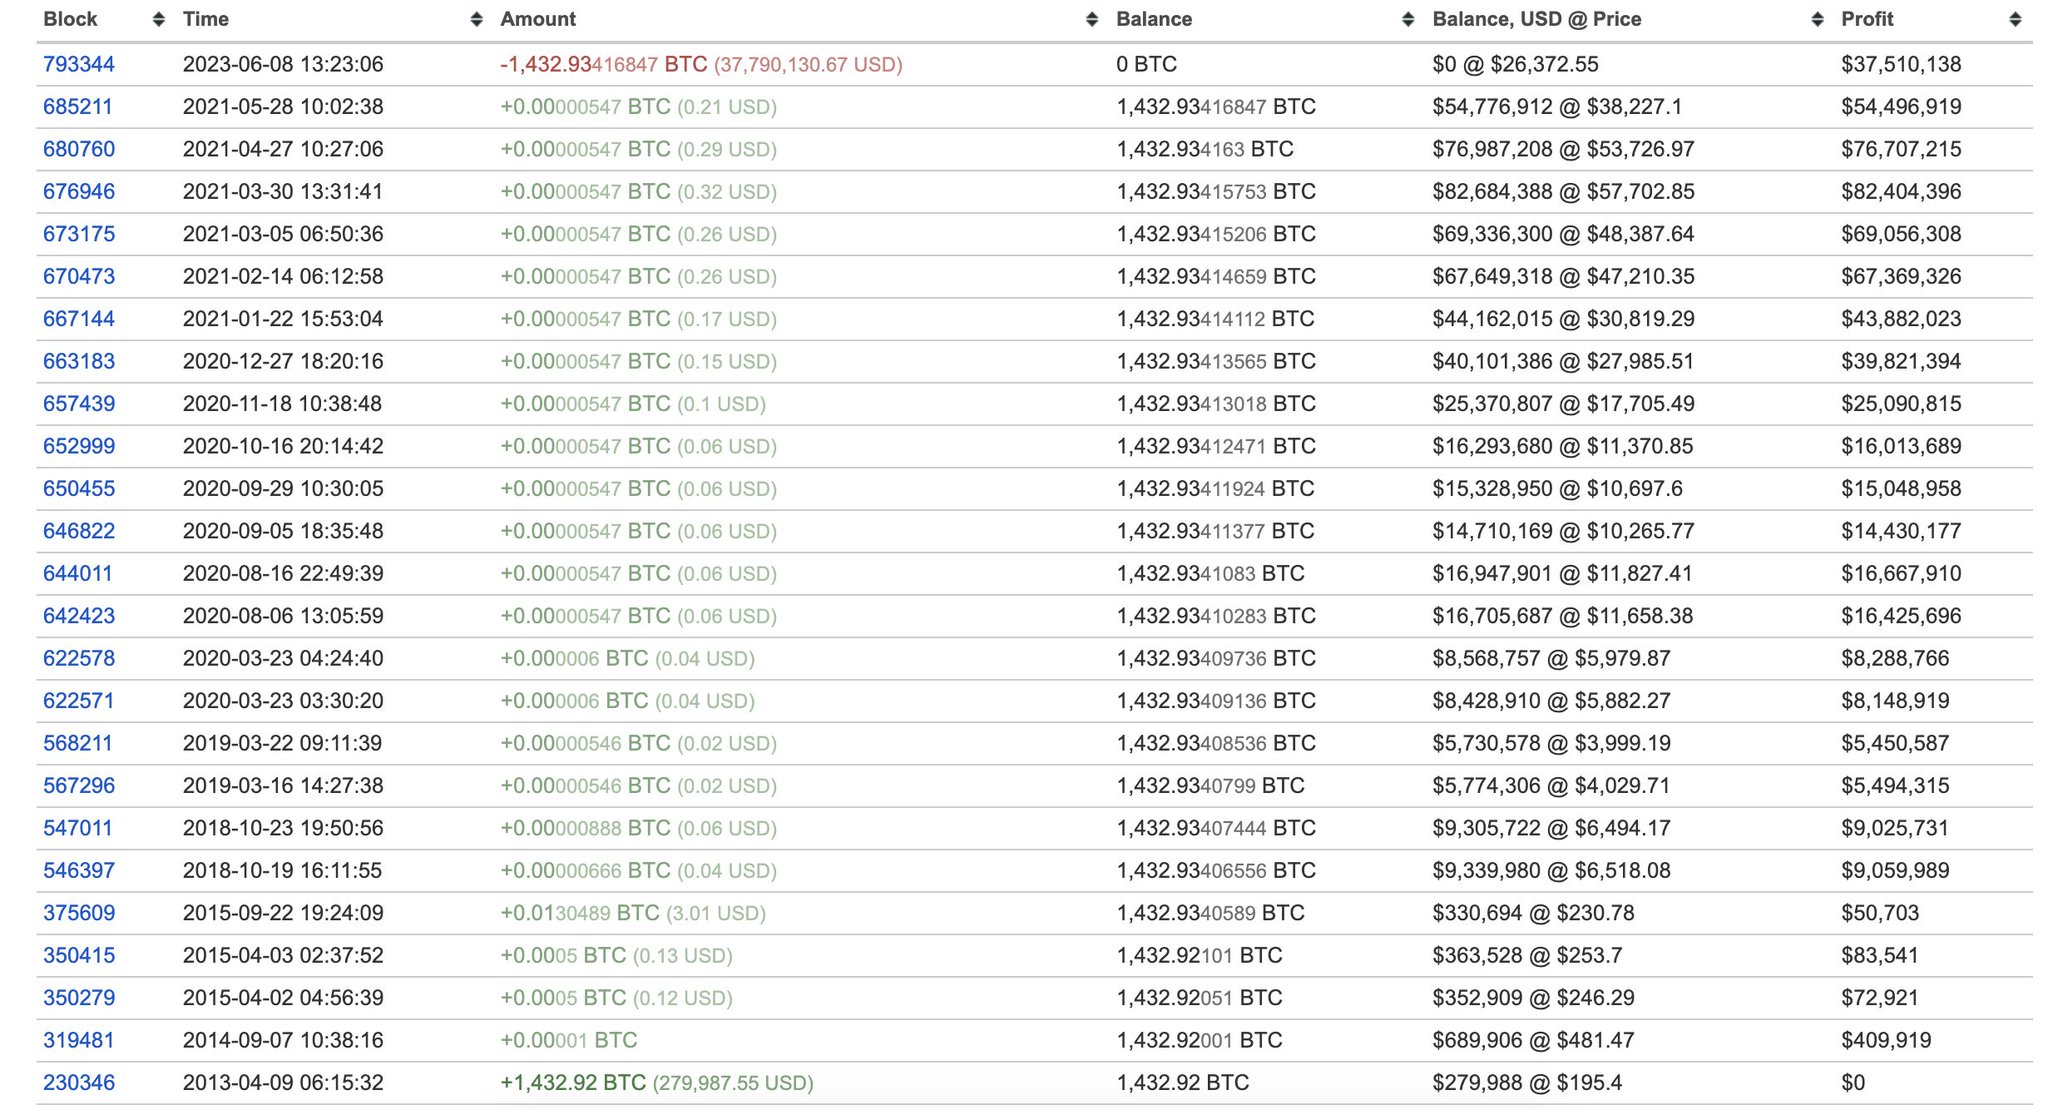Select timestamp 2015-09-22 19:24:09
This screenshot has height=1110, width=2048.
283,914
